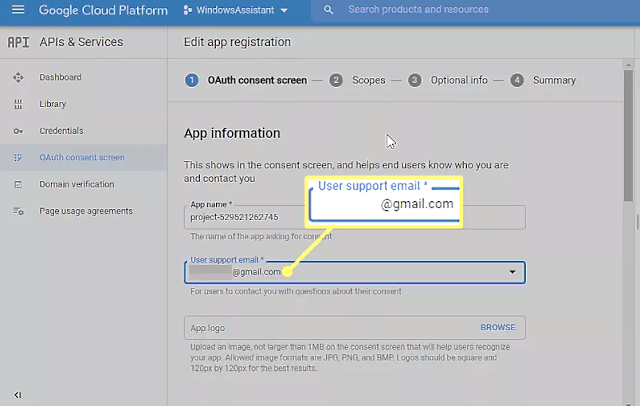640x406 pixels.
Task: Click the OAuth consent screen sidebar icon
Action: click(x=18, y=158)
